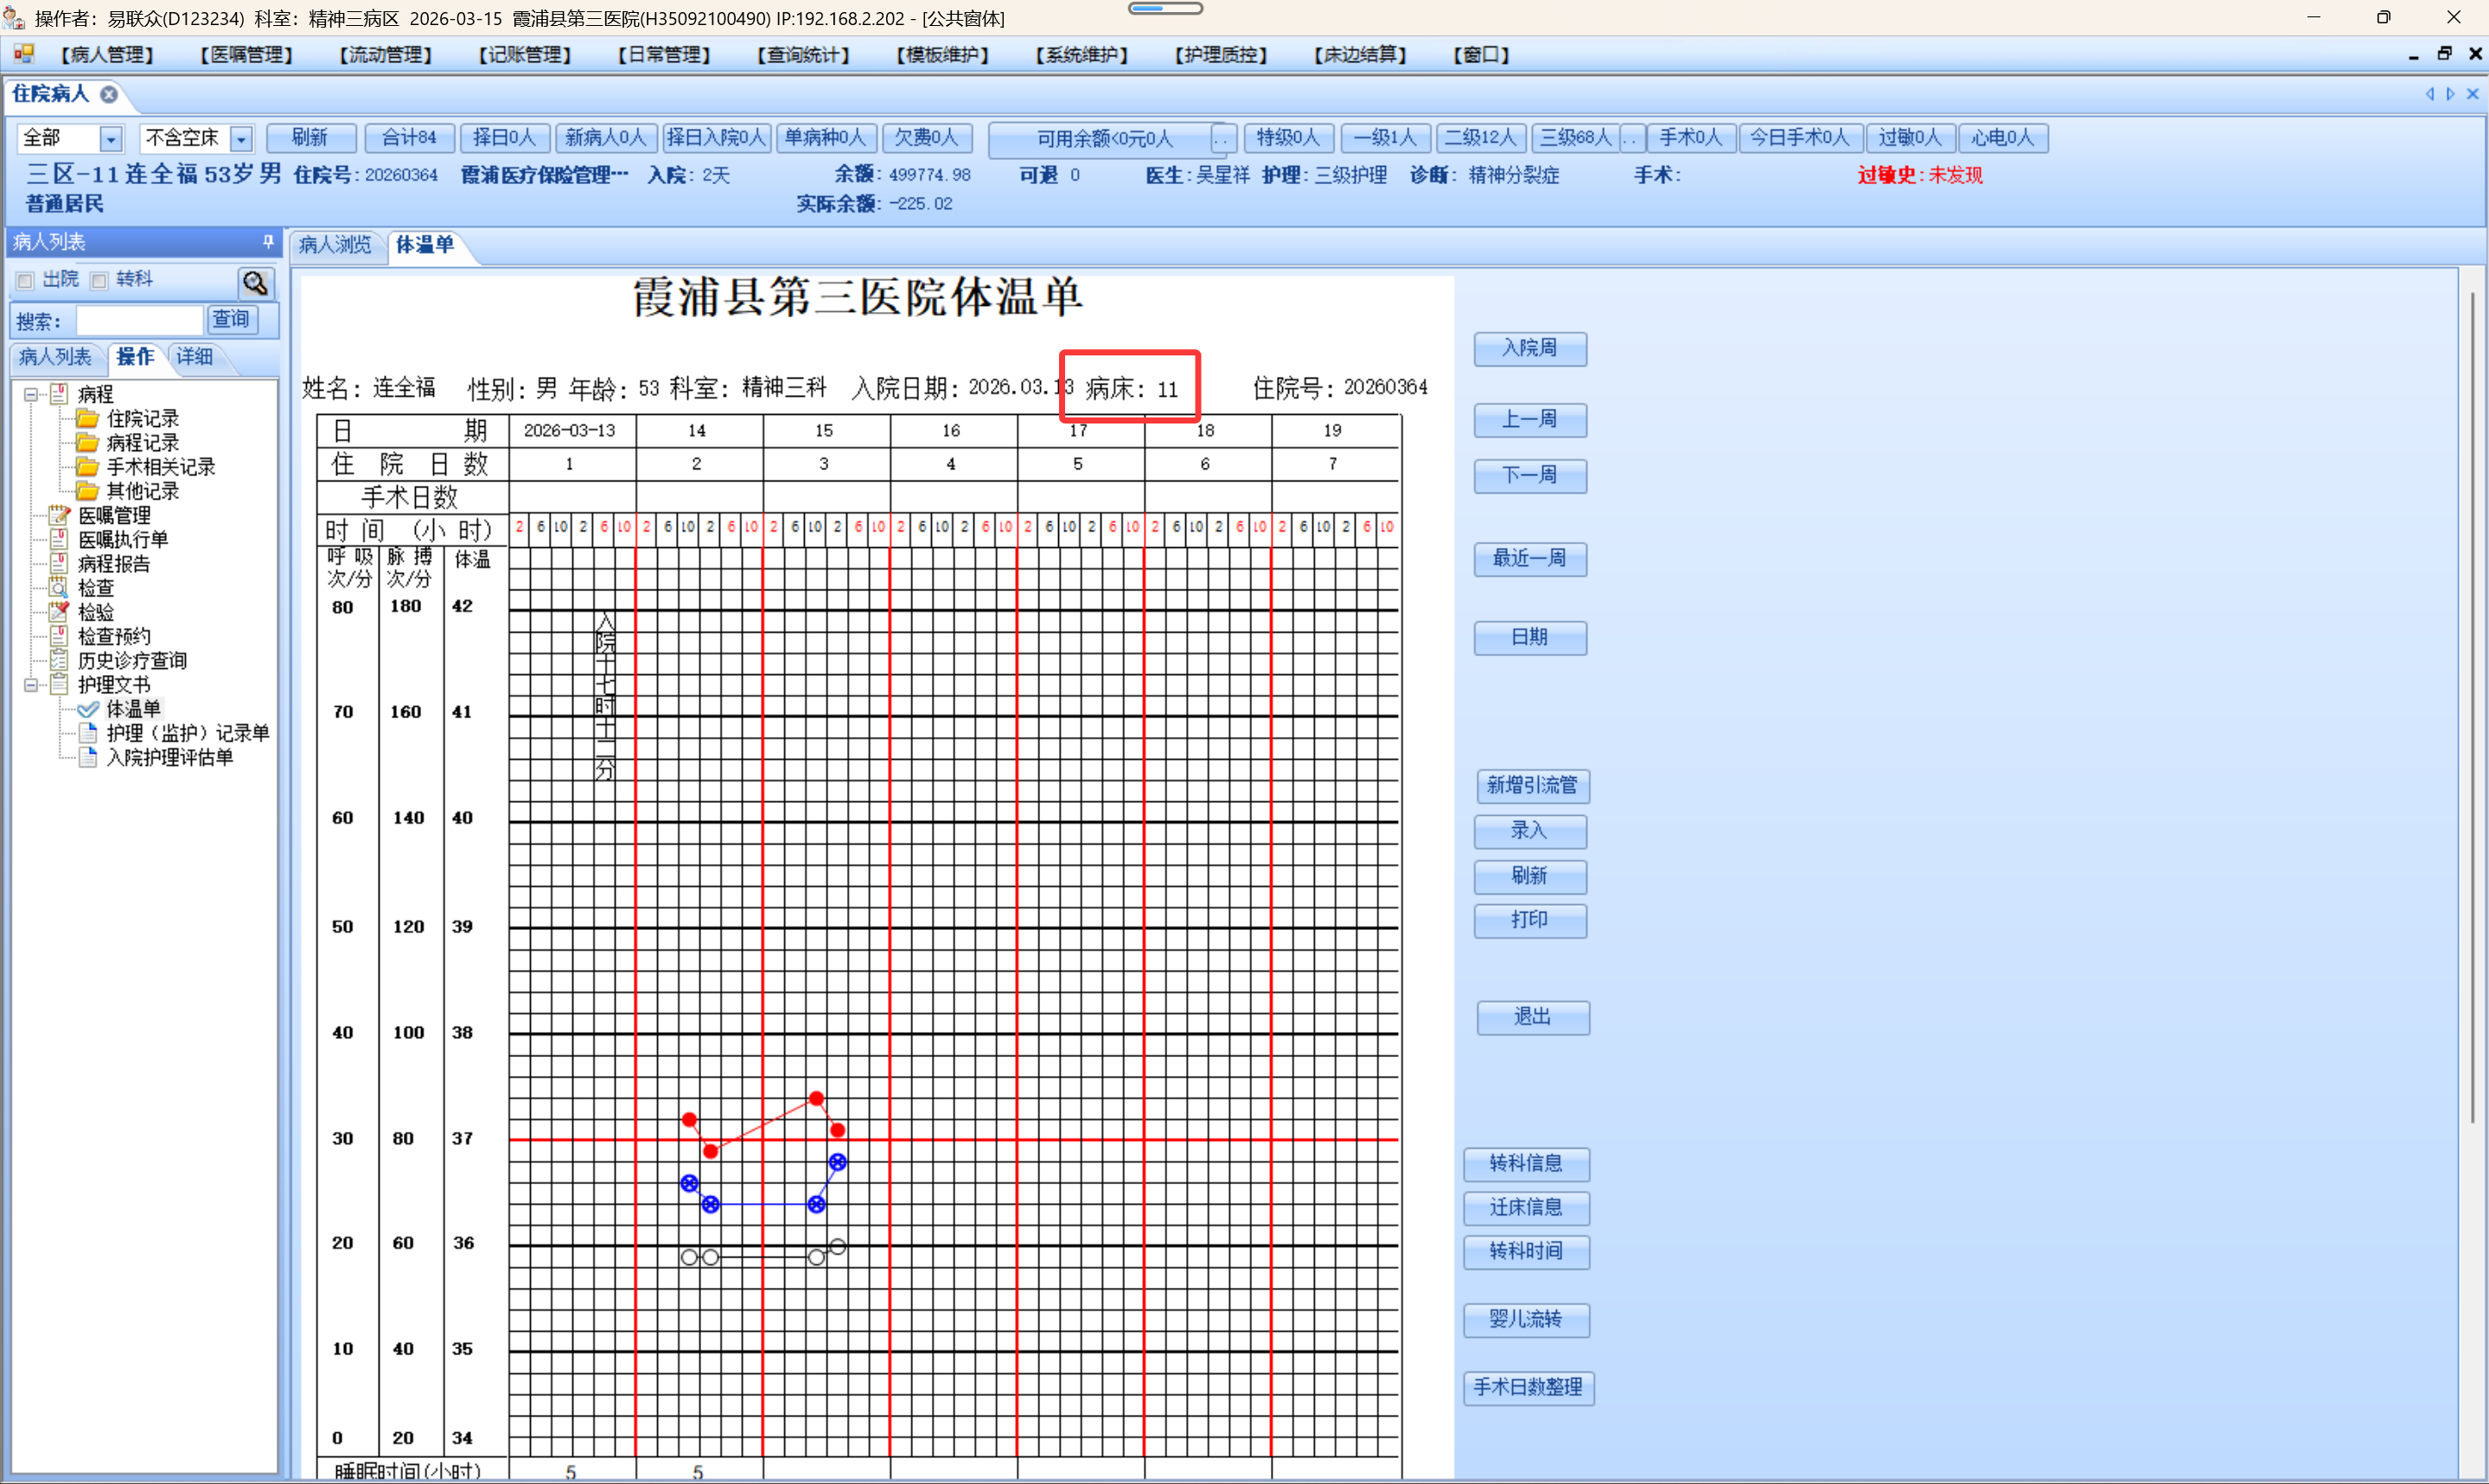Pin the 病人列表 panel with pin icon
Screen dimensions: 2489x1484
(268, 241)
